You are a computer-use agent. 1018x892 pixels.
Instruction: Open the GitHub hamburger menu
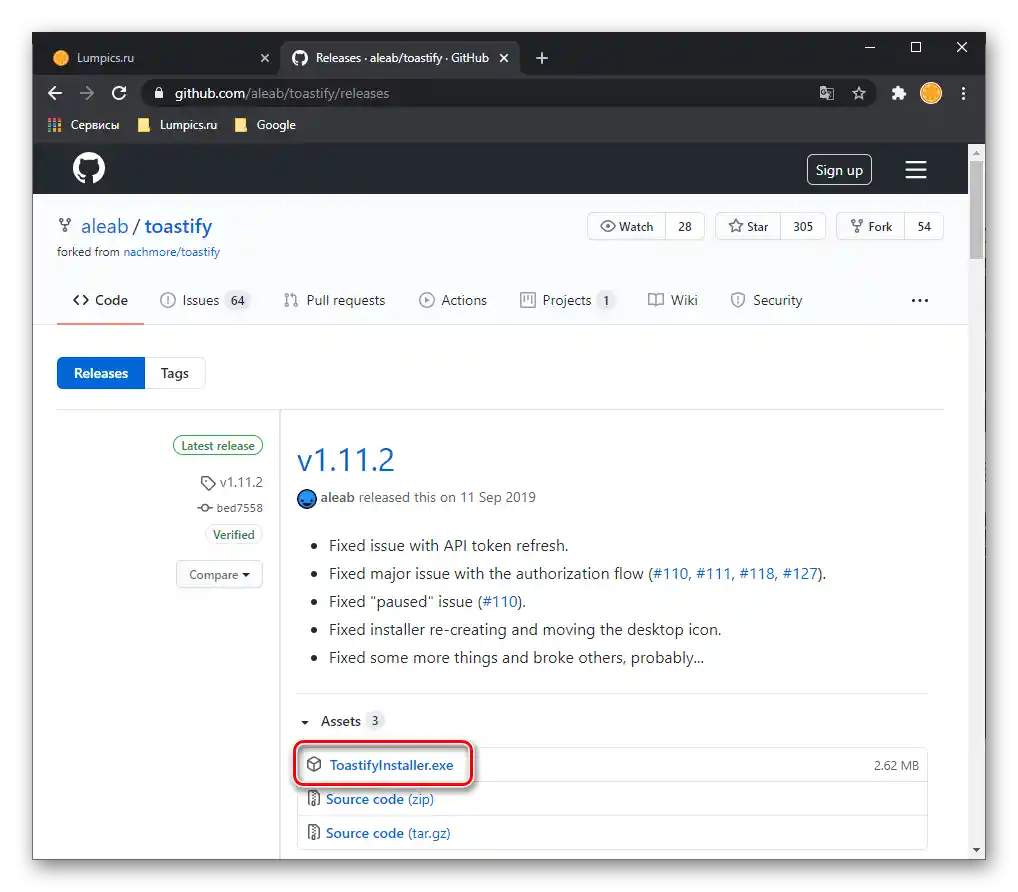[916, 170]
